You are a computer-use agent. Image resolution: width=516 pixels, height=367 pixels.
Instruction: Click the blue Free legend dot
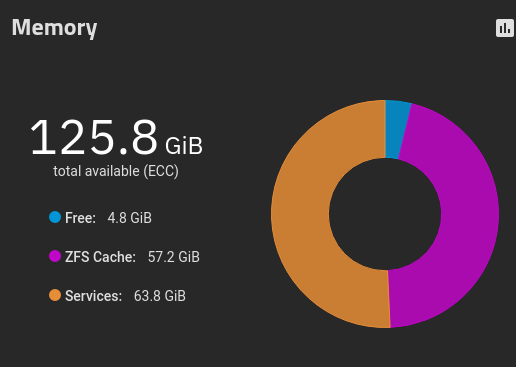55,217
